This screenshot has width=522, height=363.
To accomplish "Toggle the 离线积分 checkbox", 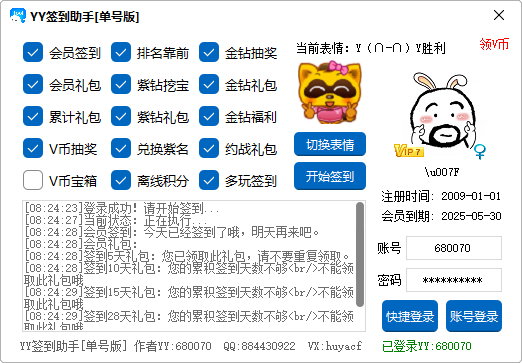I will pyautogui.click(x=121, y=180).
